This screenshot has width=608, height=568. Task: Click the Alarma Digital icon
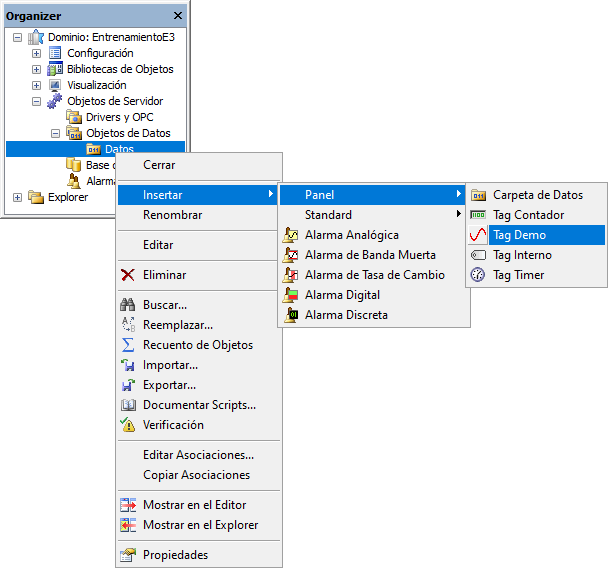291,295
